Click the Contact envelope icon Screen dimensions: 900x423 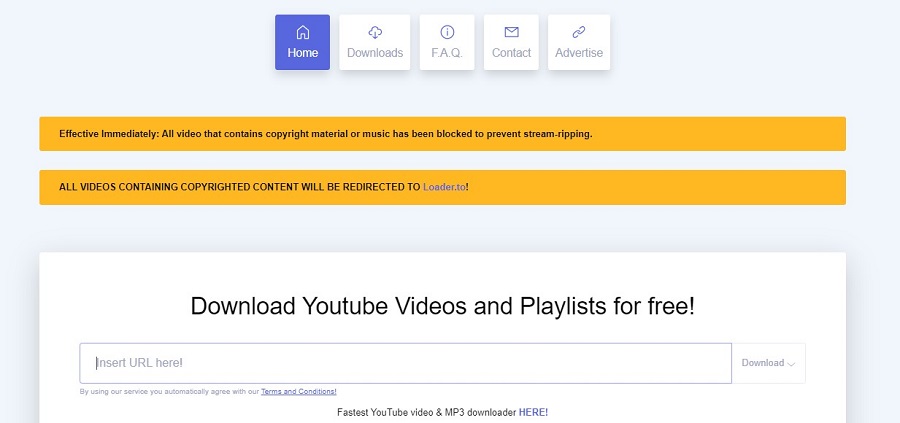(x=511, y=32)
